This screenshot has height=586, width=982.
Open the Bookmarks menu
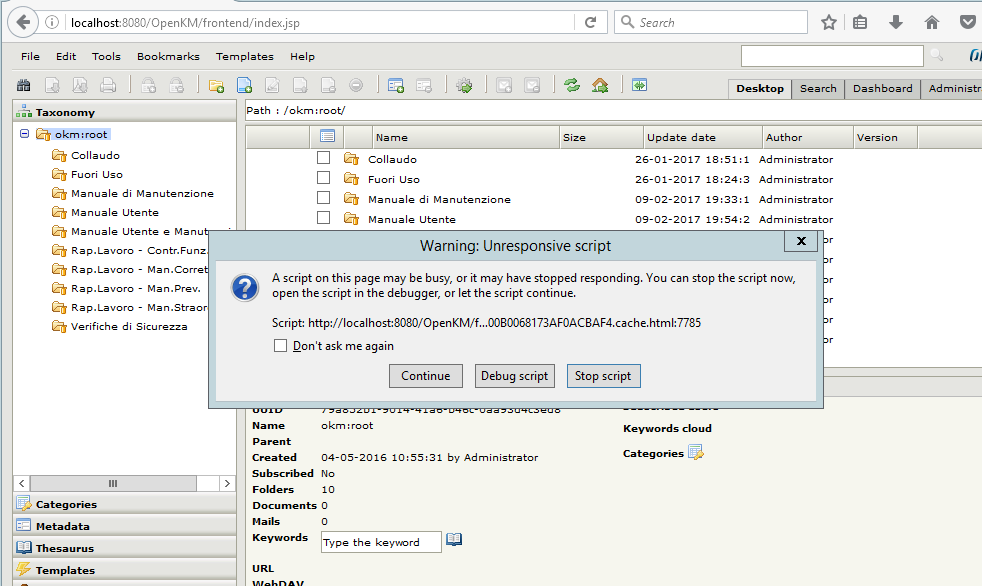[168, 57]
